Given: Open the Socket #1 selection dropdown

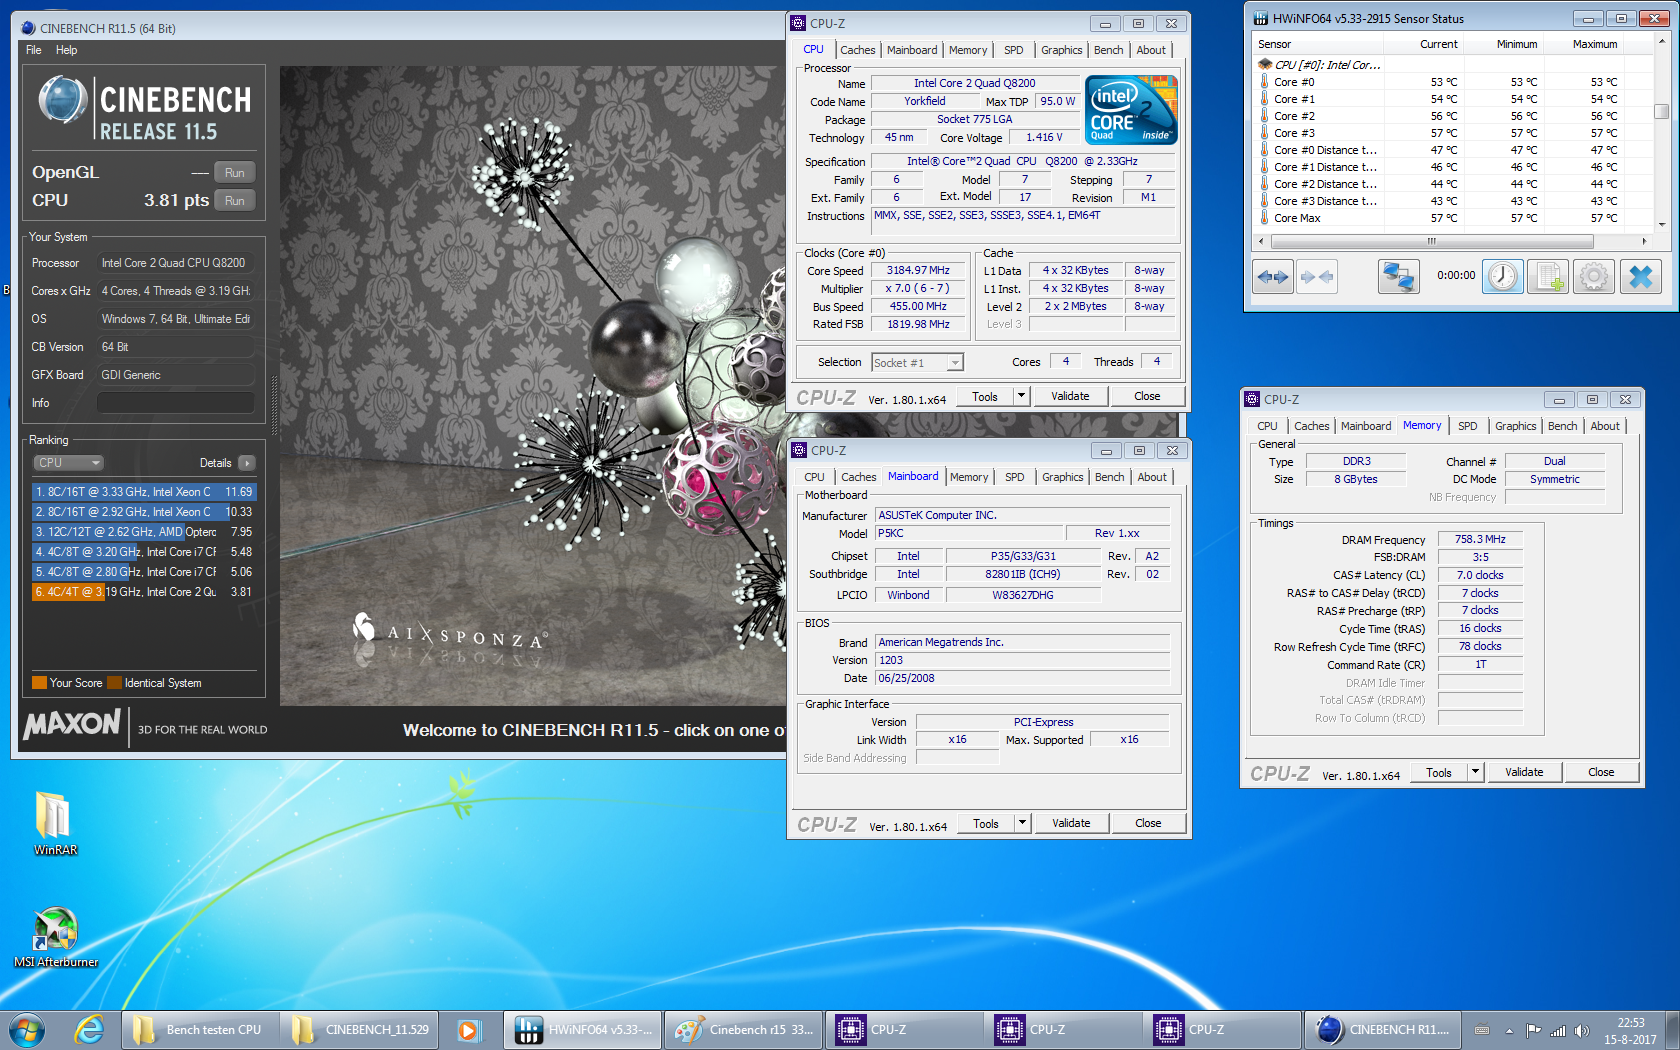Looking at the screenshot, I should (x=917, y=363).
